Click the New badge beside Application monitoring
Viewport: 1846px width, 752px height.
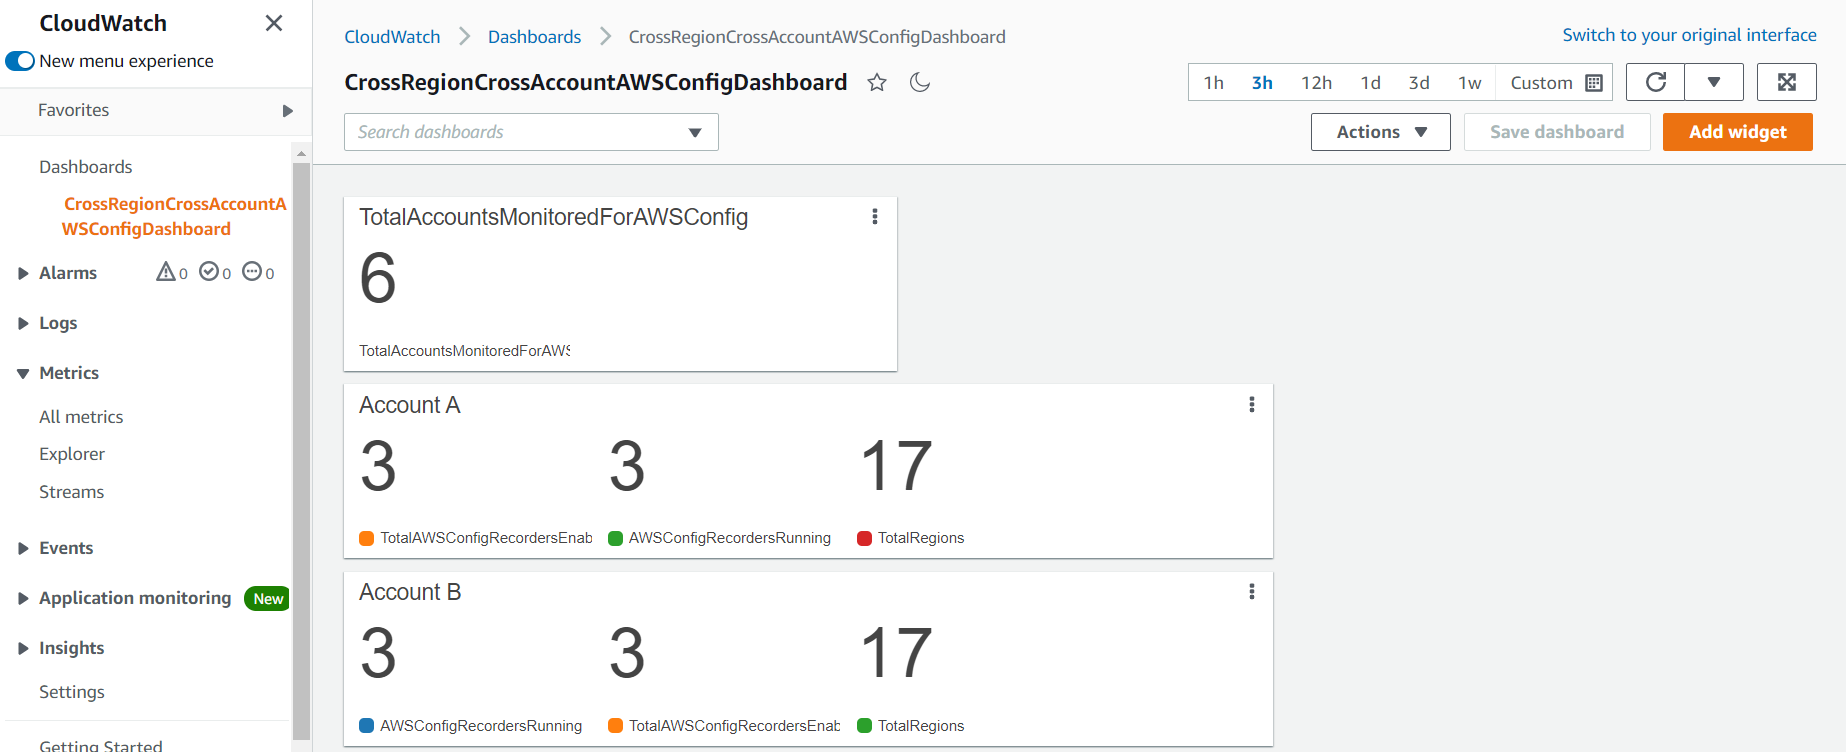[267, 598]
